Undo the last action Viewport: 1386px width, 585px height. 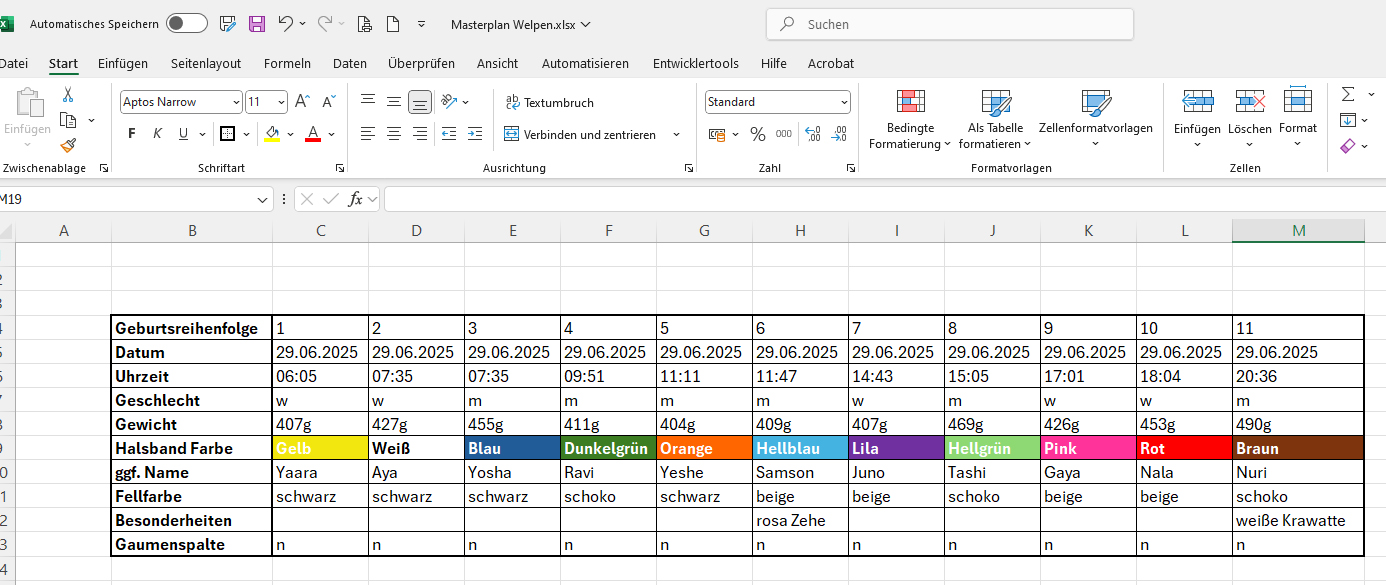pyautogui.click(x=286, y=24)
